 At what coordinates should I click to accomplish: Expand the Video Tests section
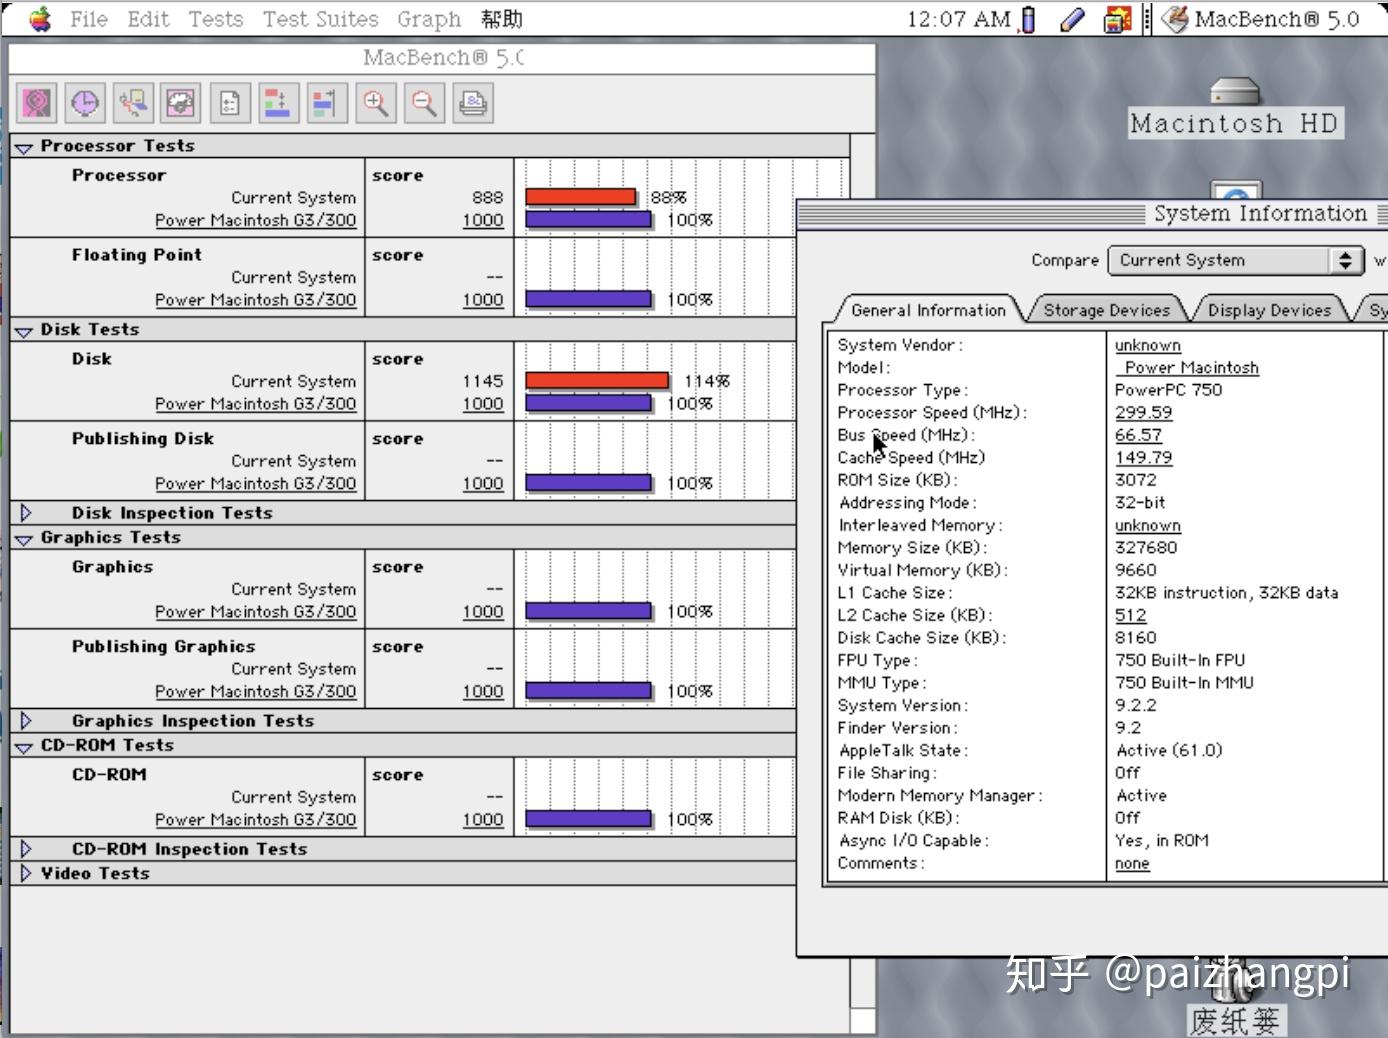[x=26, y=873]
